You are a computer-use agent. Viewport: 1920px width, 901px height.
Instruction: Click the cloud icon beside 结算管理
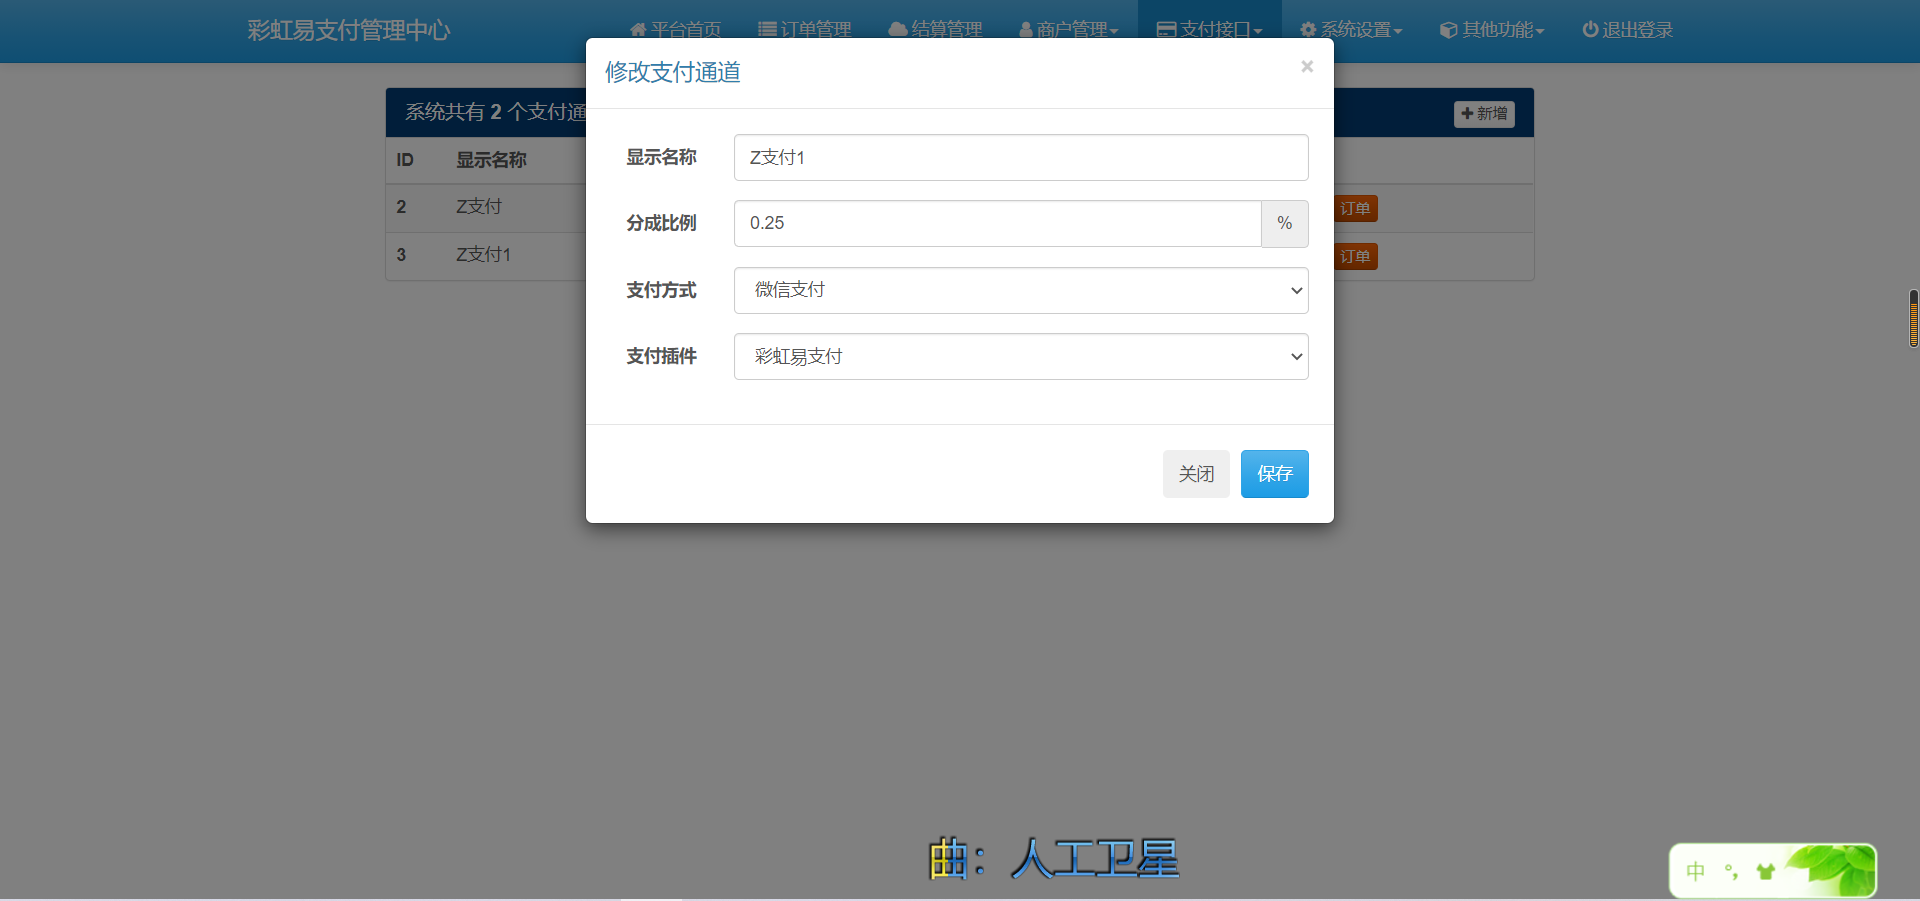tap(897, 30)
